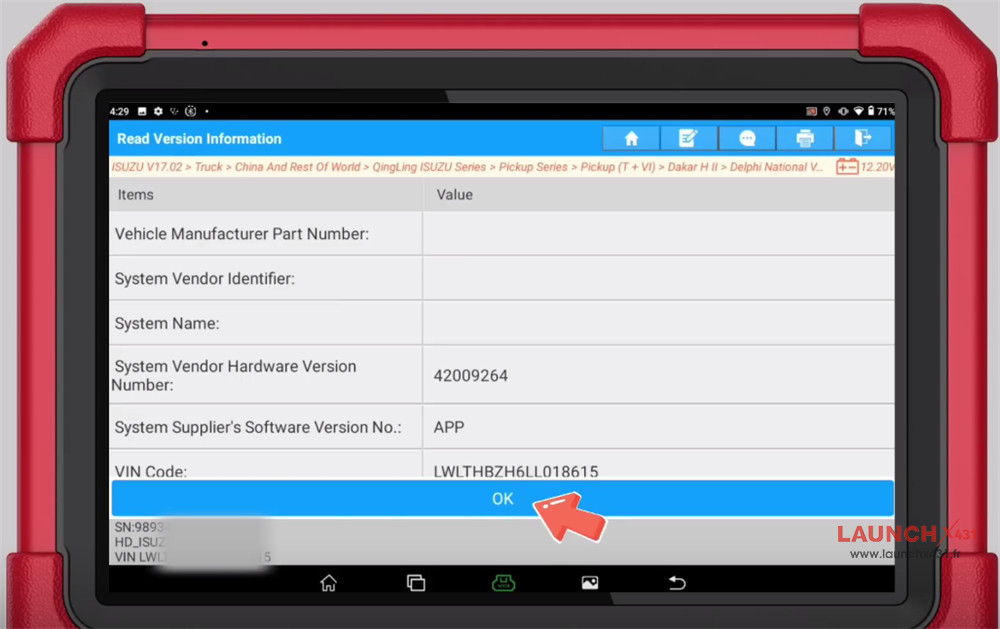1000x629 pixels.
Task: Open the recent apps navigation icon
Action: pyautogui.click(x=416, y=582)
